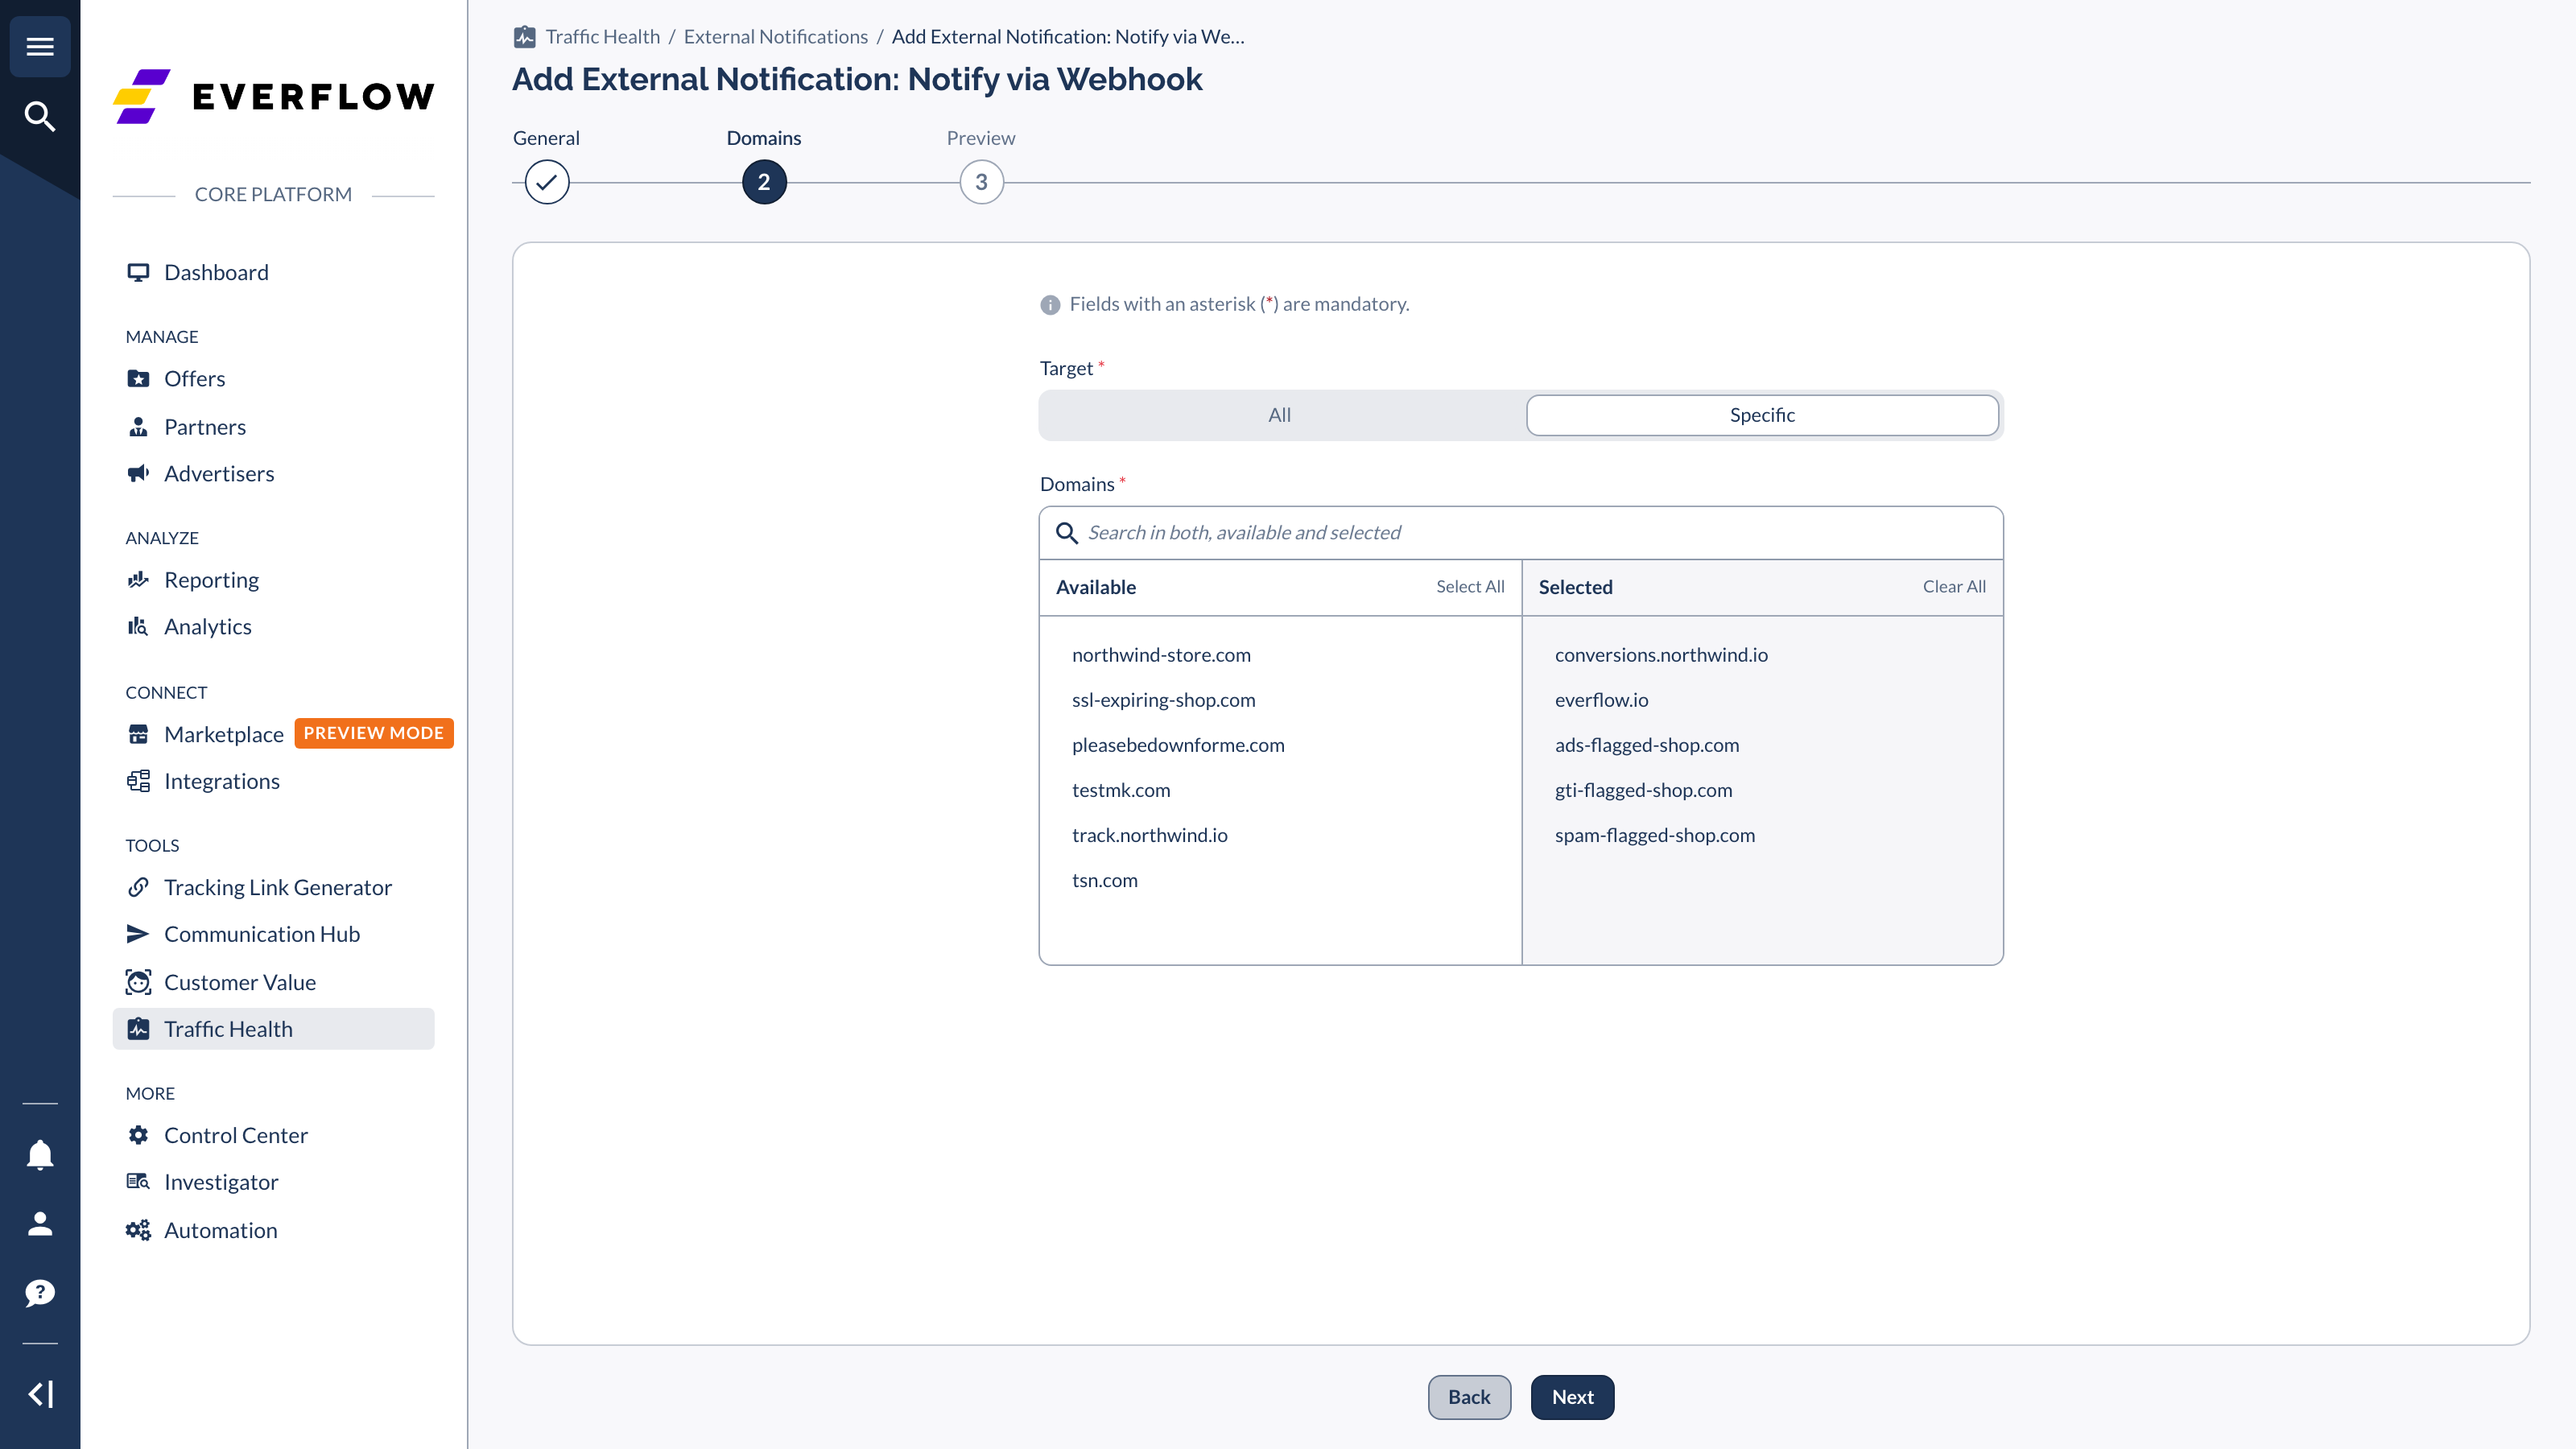Open the help question-mark icon
The width and height of the screenshot is (2576, 1449).
[40, 1293]
